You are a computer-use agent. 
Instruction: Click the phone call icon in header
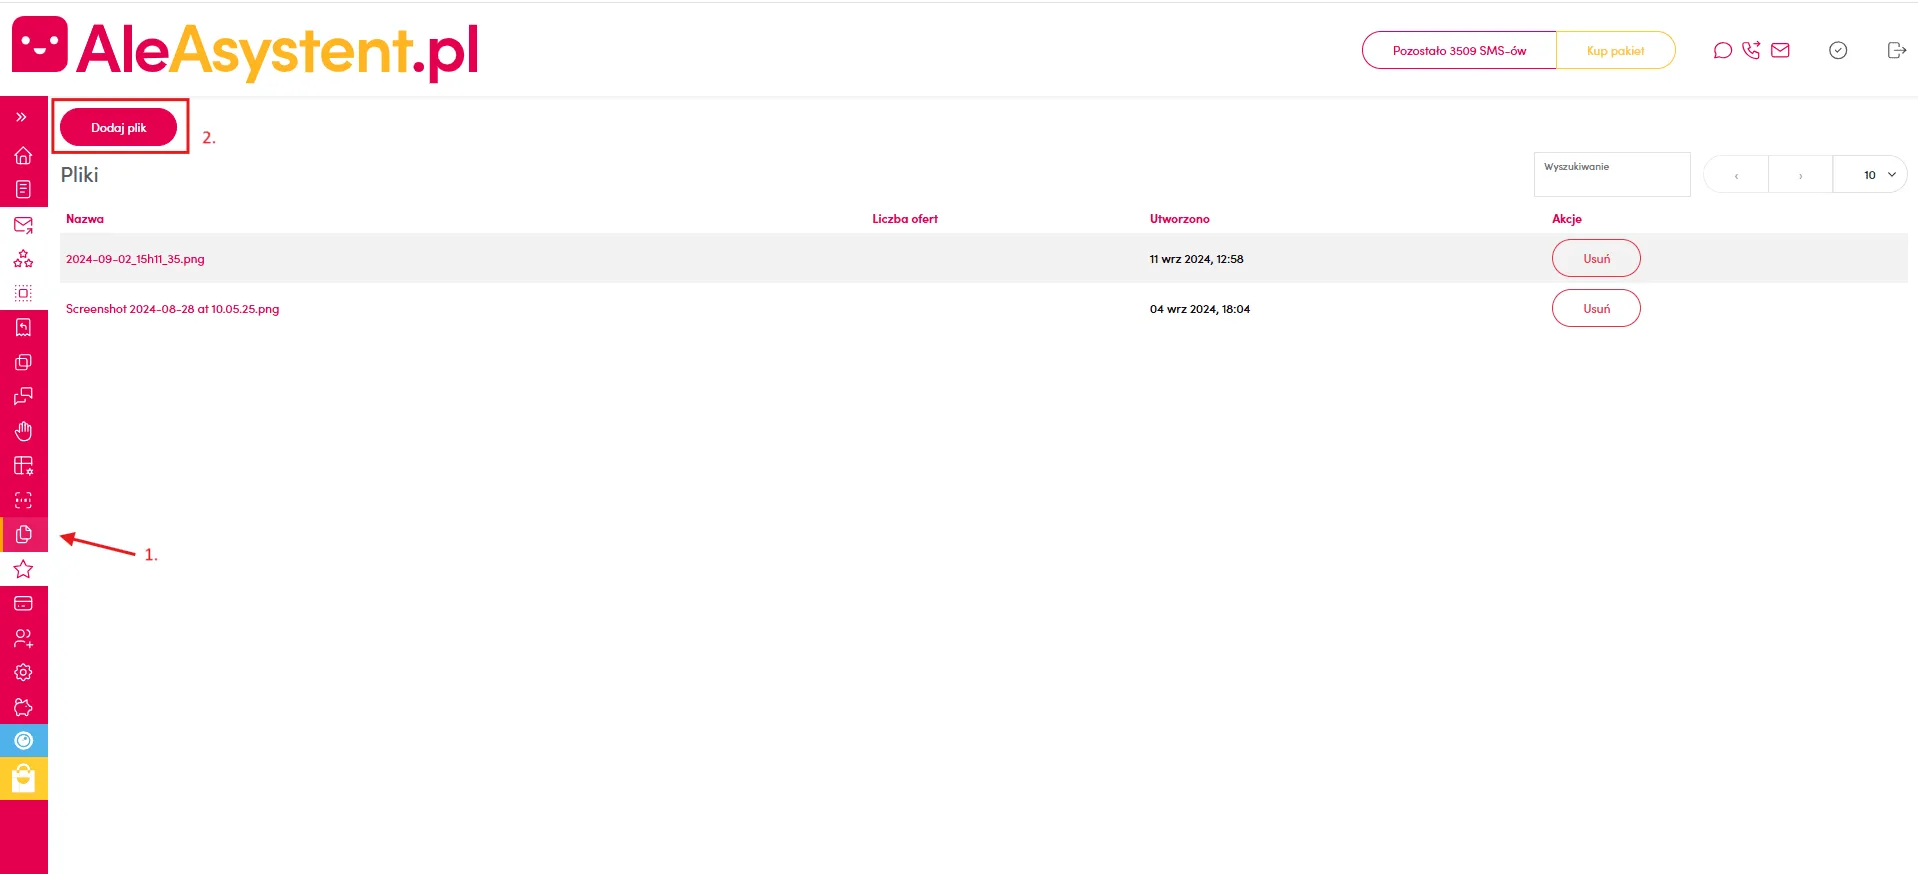tap(1751, 50)
